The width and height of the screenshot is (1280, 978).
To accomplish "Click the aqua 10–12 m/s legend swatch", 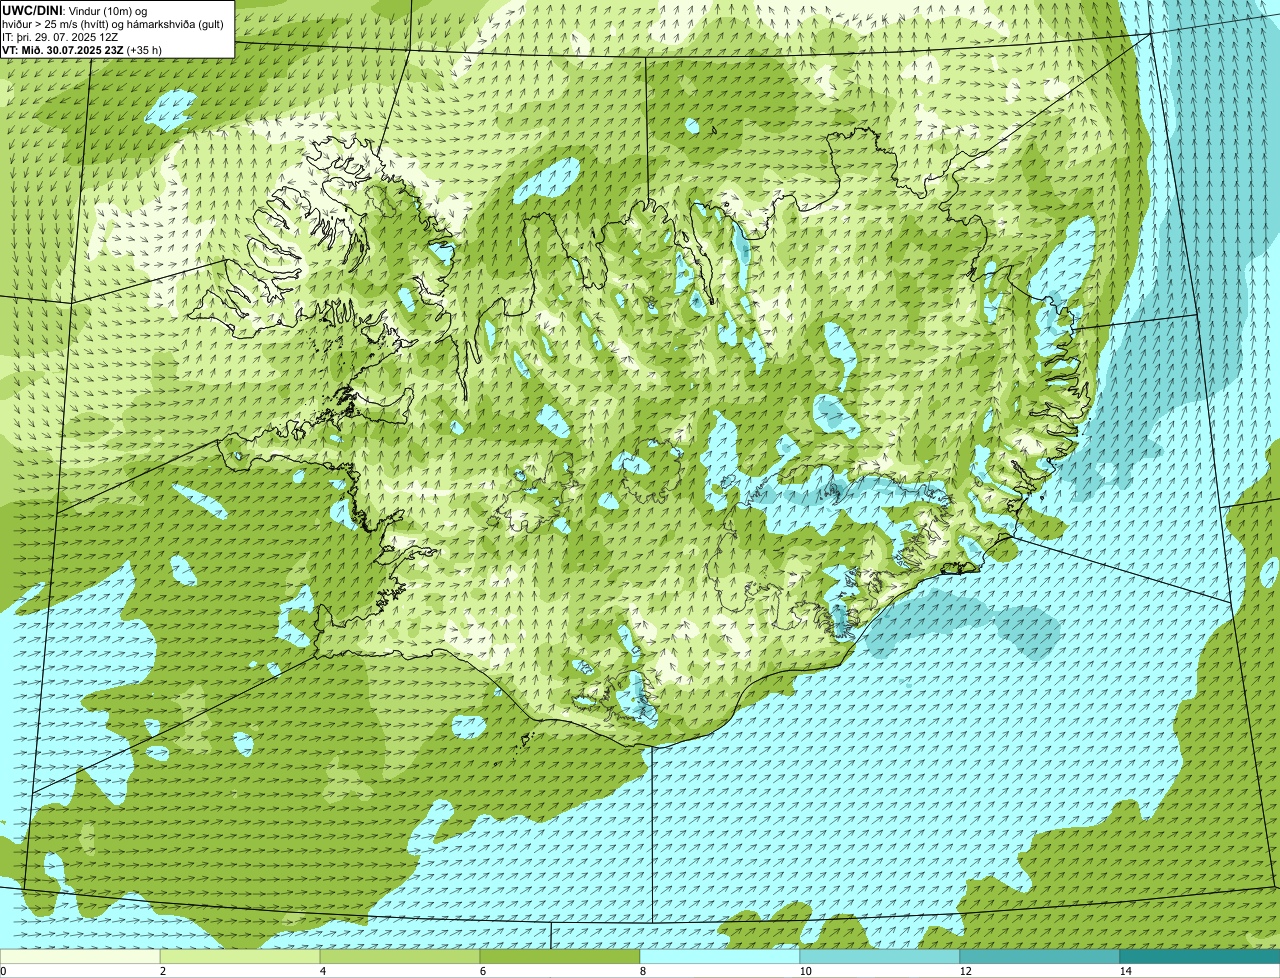I will (880, 956).
